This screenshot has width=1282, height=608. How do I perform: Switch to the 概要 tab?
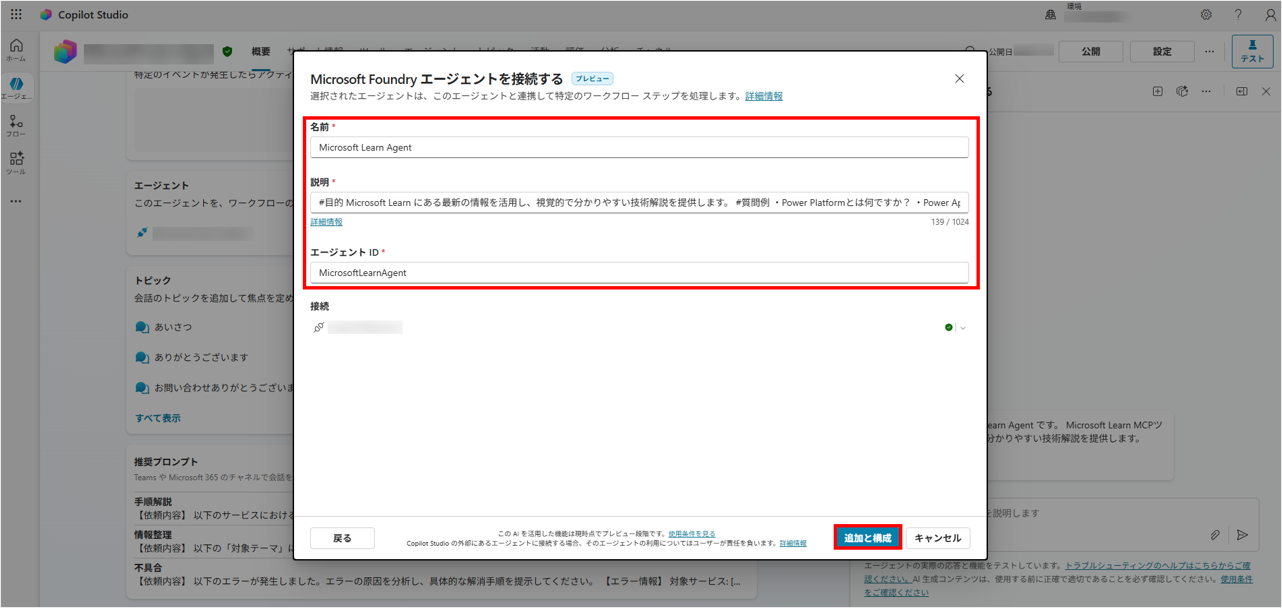point(261,52)
